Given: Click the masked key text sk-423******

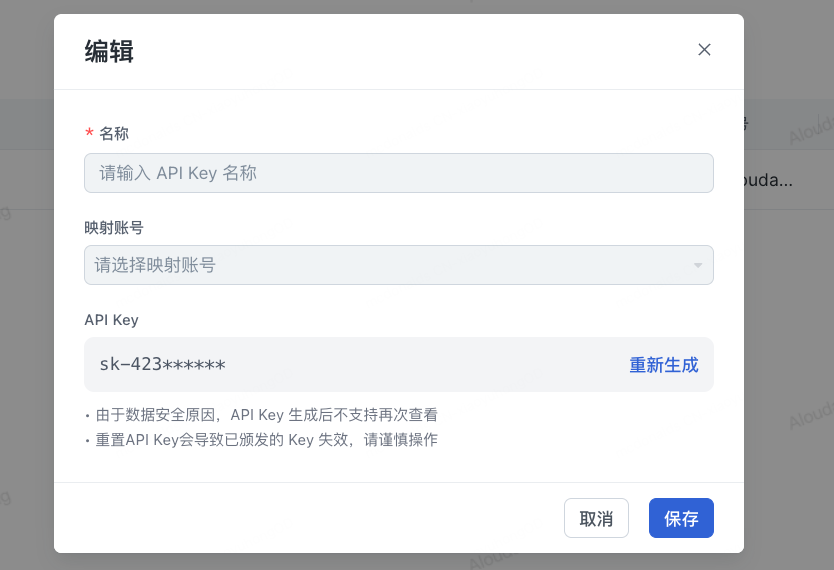Looking at the screenshot, I should coord(162,365).
